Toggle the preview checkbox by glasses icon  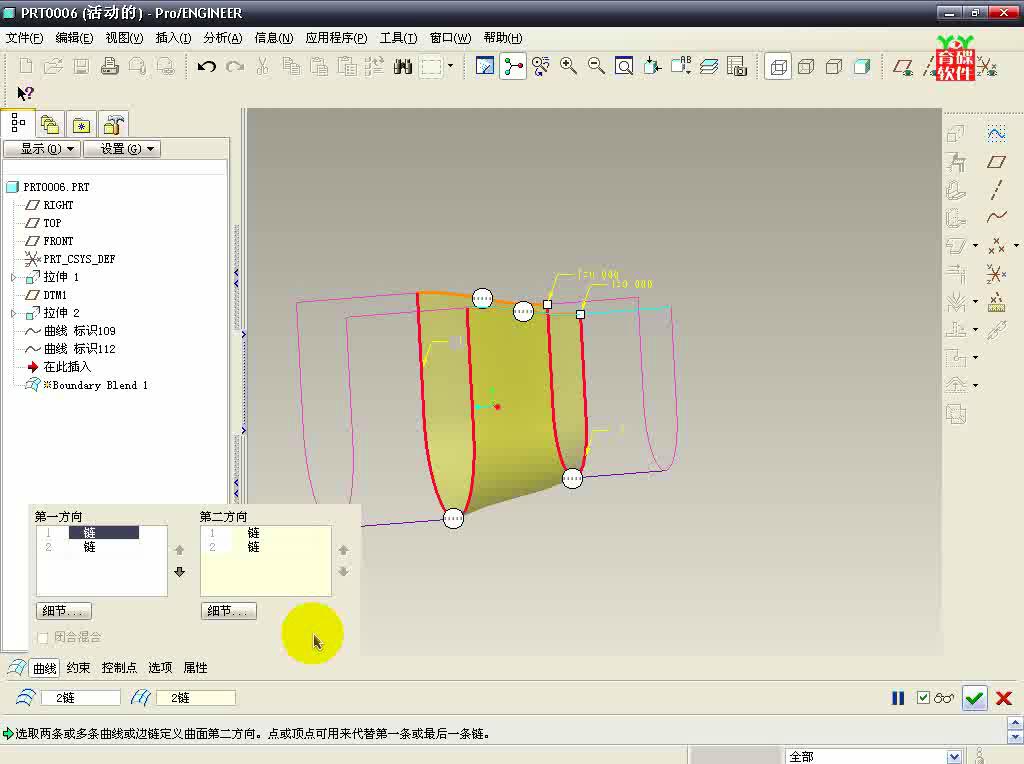click(923, 698)
